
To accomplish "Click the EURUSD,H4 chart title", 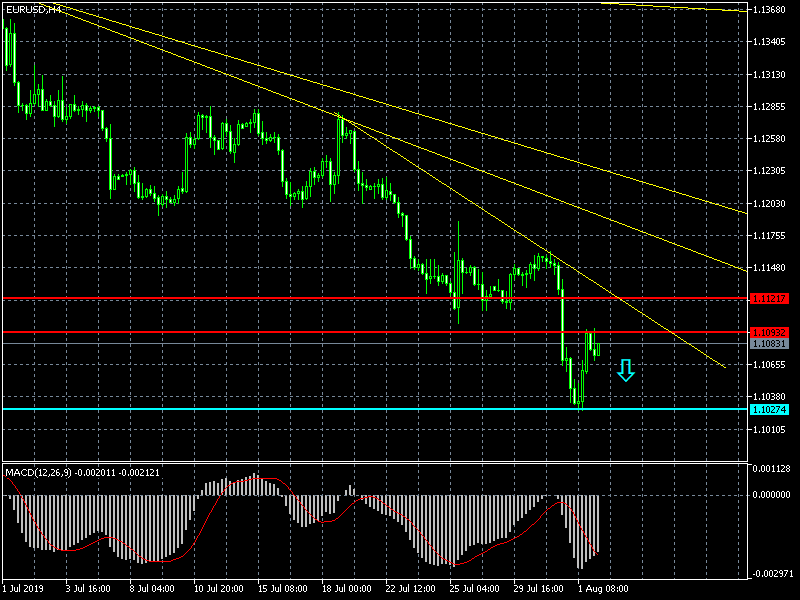I will point(33,9).
